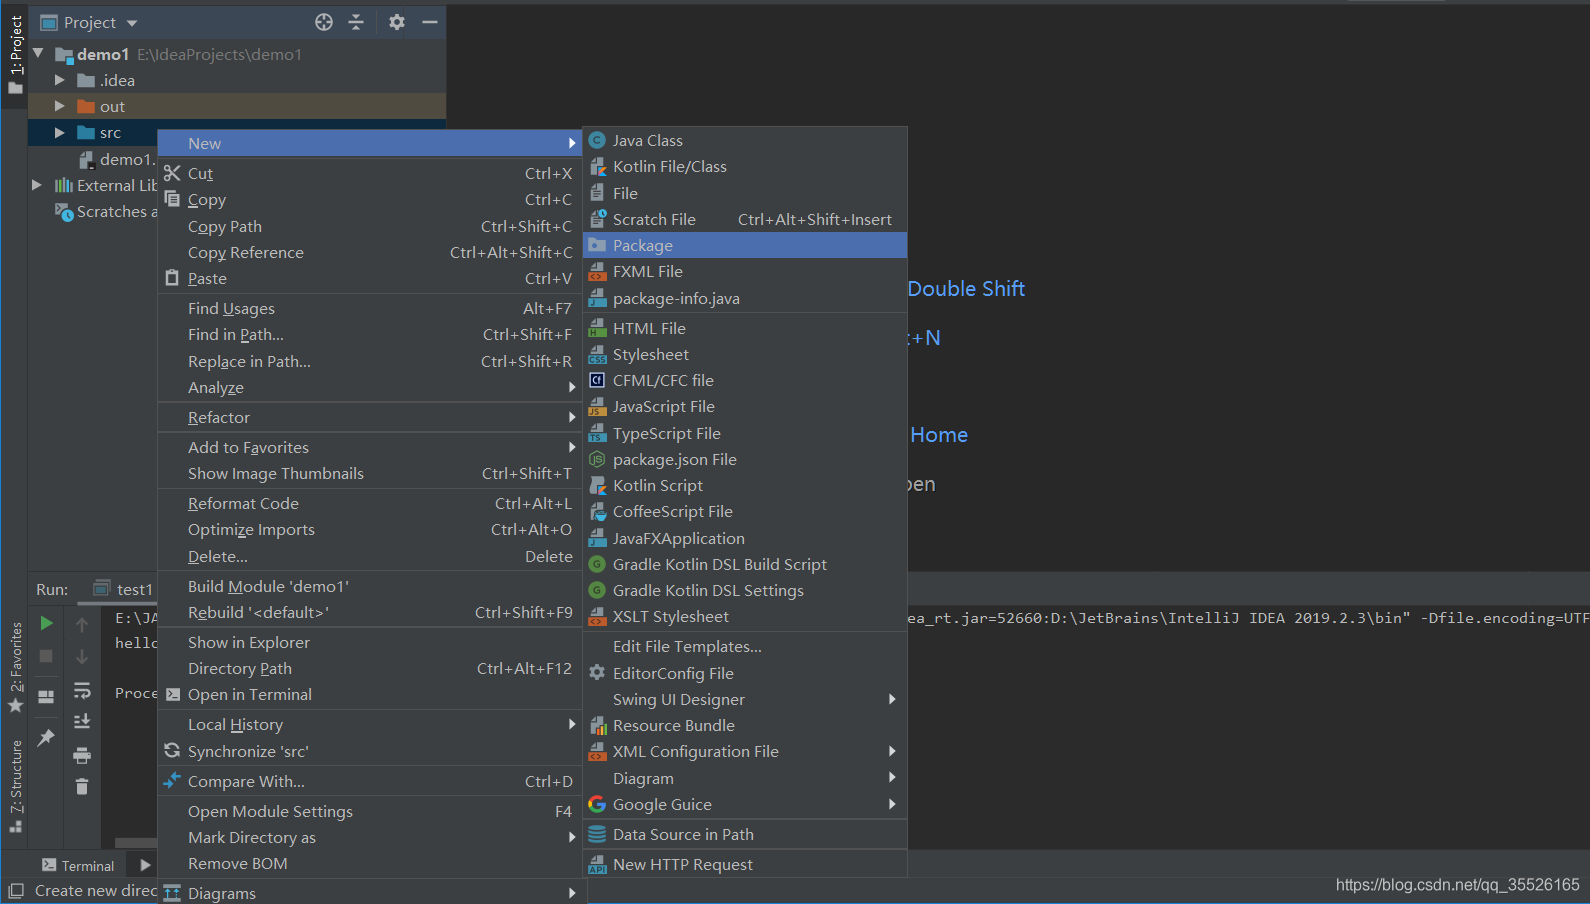Expand the .idea folder
1590x904 pixels.
(x=60, y=80)
